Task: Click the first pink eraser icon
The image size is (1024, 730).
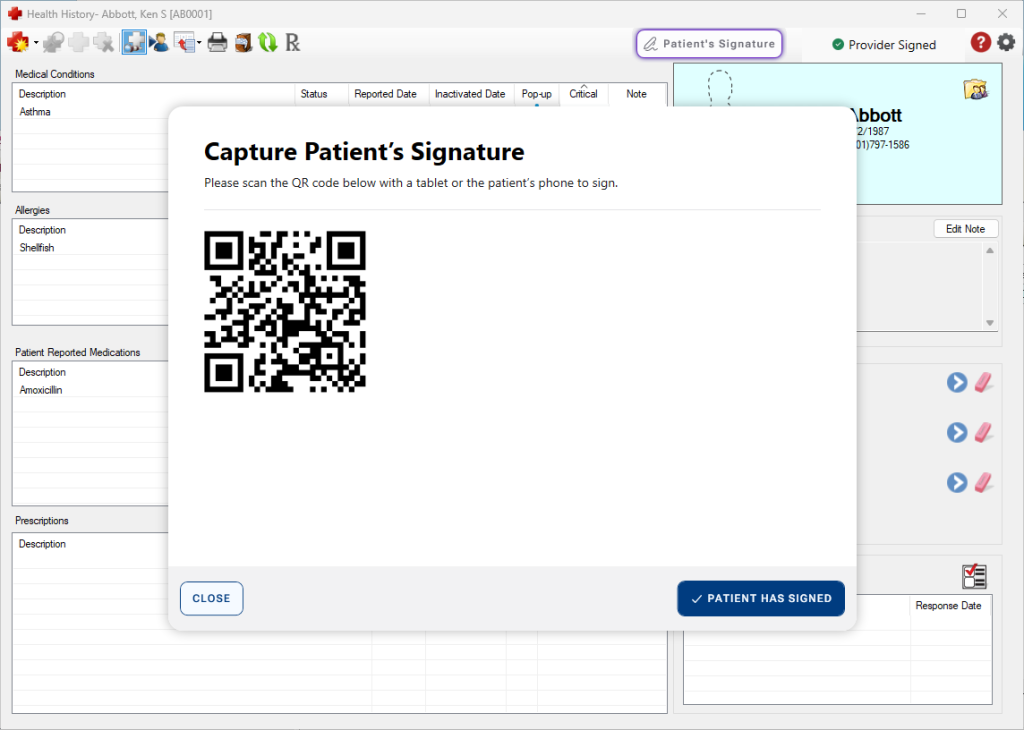Action: click(x=985, y=382)
